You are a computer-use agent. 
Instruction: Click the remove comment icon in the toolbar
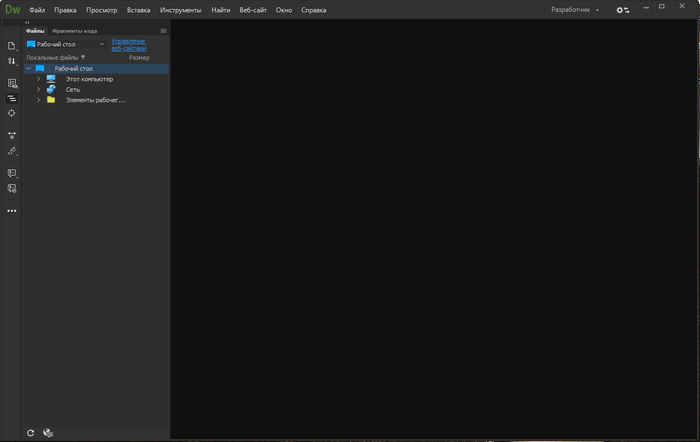click(12, 188)
